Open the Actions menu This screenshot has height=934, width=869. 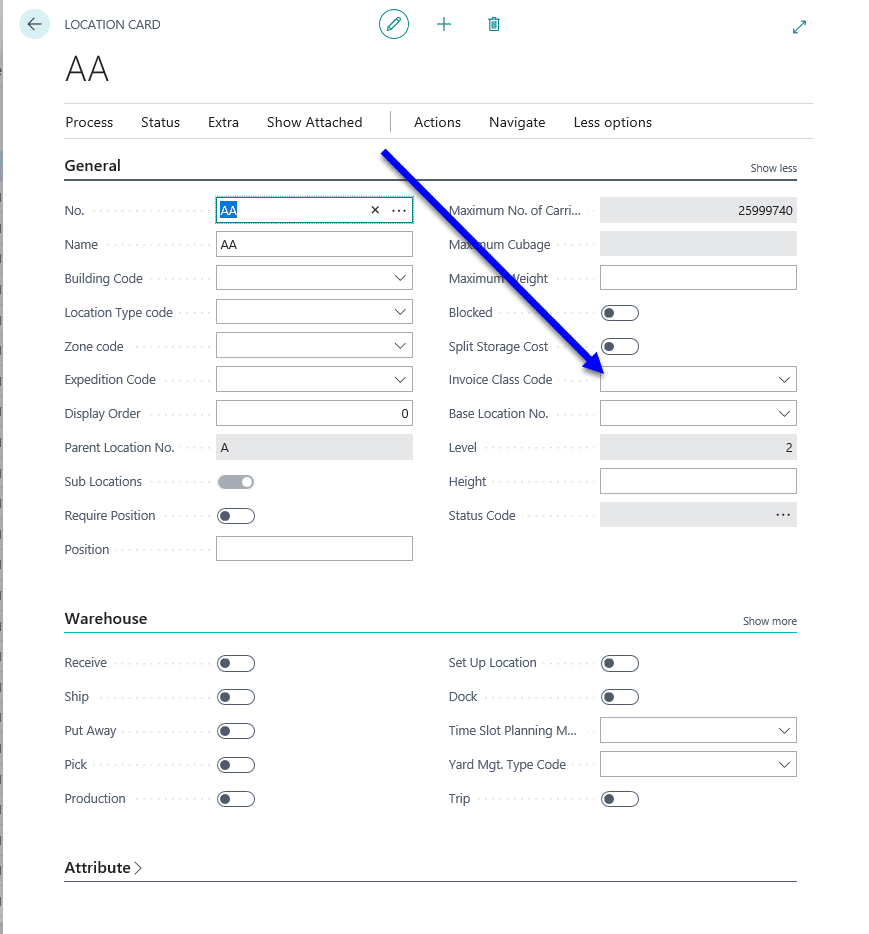(437, 122)
